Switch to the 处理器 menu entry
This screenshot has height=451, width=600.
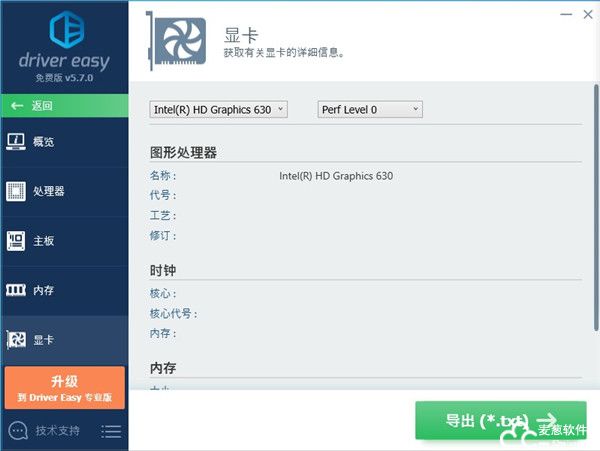[x=49, y=191]
